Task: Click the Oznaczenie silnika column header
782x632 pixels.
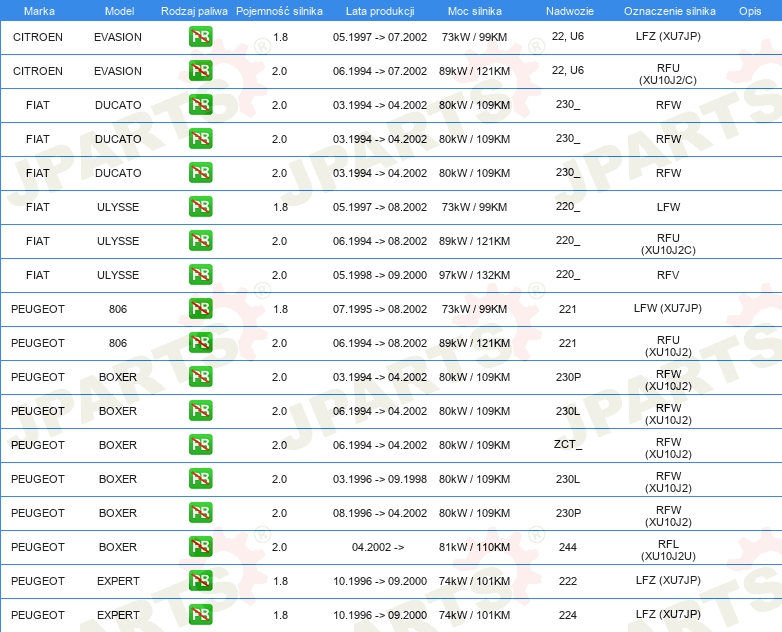Action: point(670,11)
